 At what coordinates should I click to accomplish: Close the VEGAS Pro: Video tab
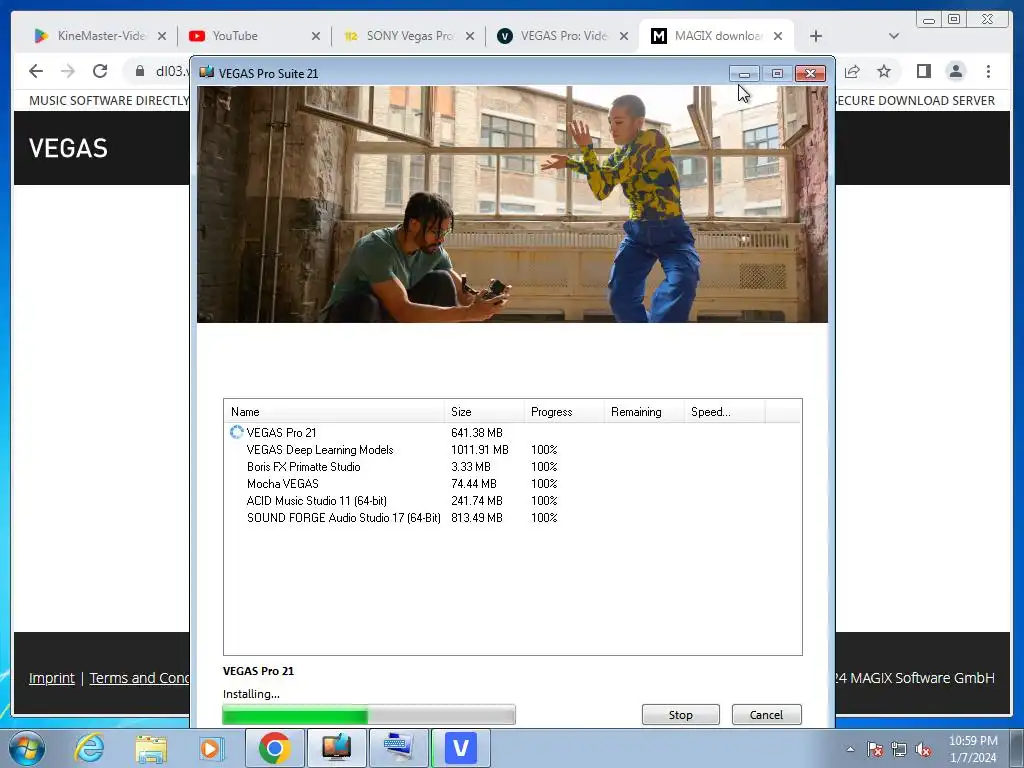(x=624, y=36)
